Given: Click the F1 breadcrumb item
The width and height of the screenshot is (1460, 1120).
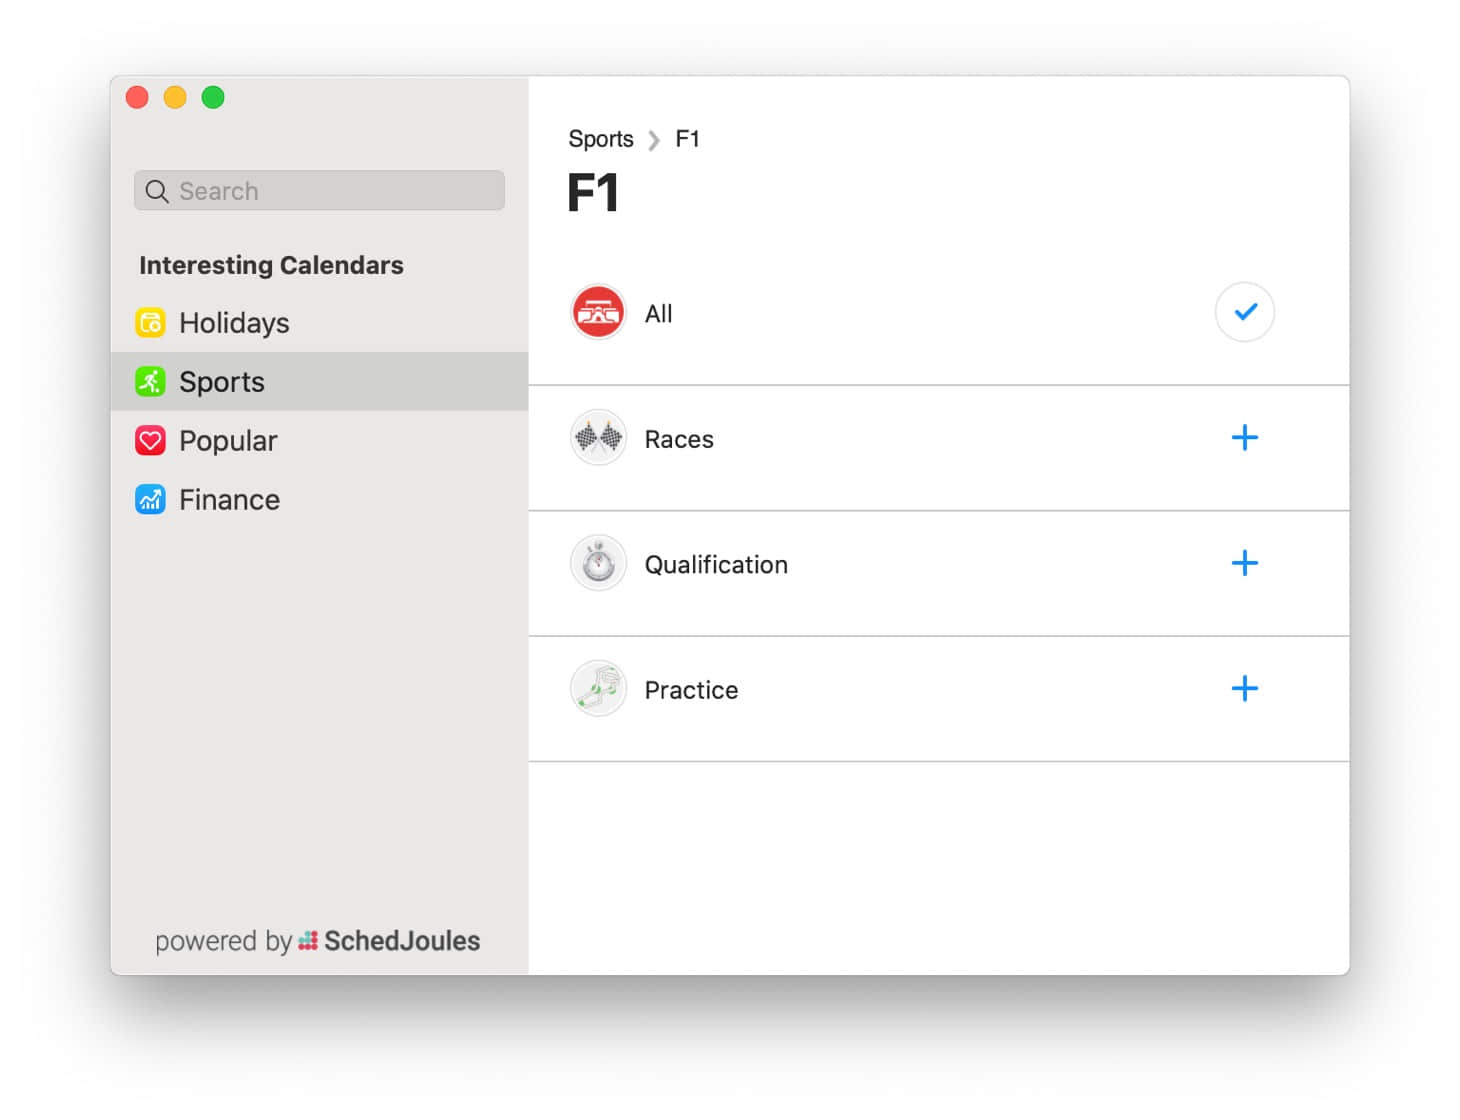Looking at the screenshot, I should tap(687, 139).
